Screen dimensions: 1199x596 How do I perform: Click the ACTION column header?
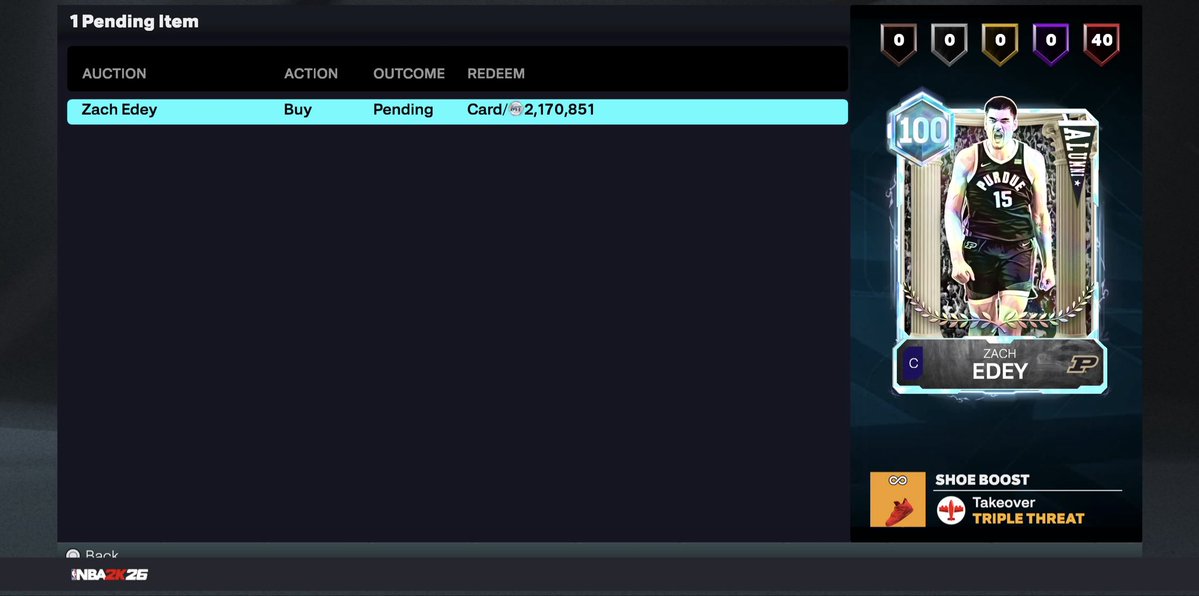[310, 73]
